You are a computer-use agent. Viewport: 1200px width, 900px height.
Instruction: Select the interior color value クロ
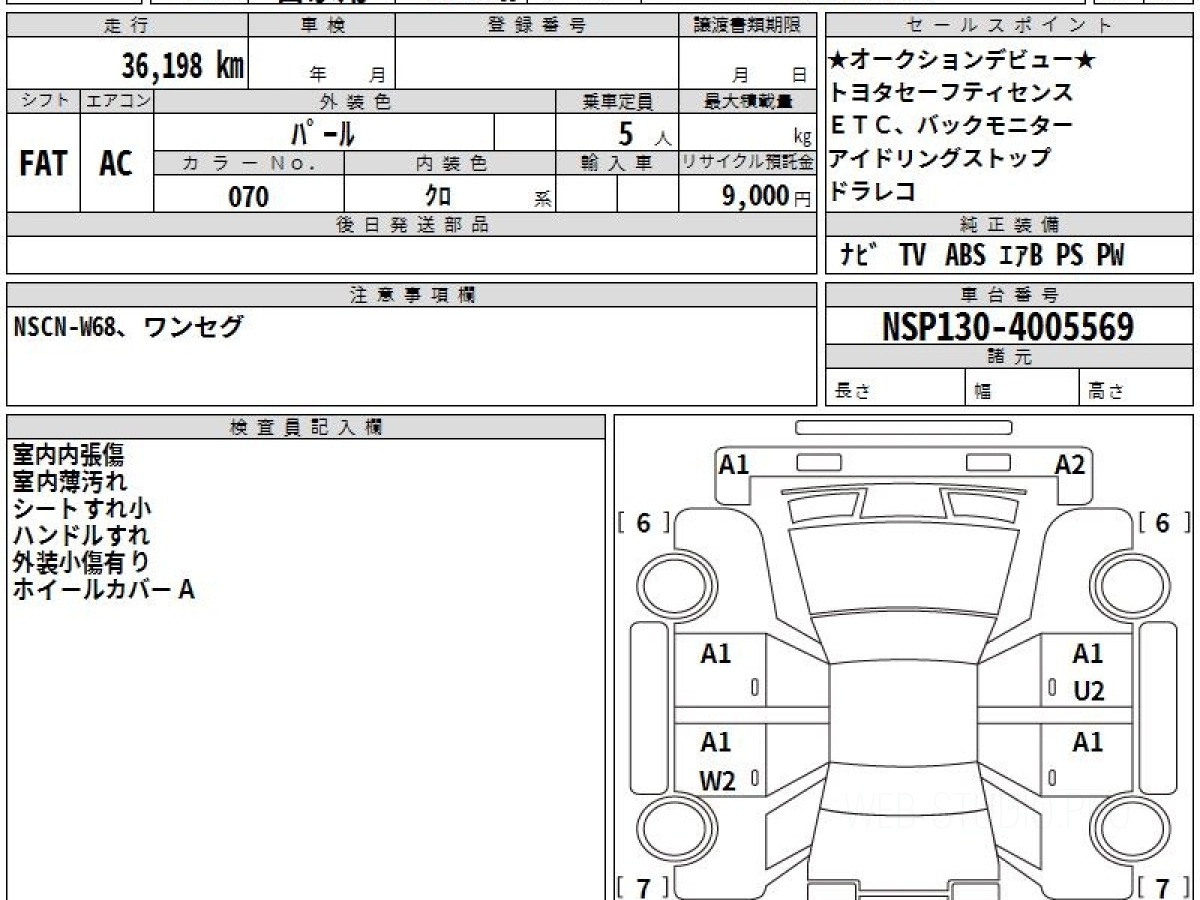pyautogui.click(x=438, y=196)
